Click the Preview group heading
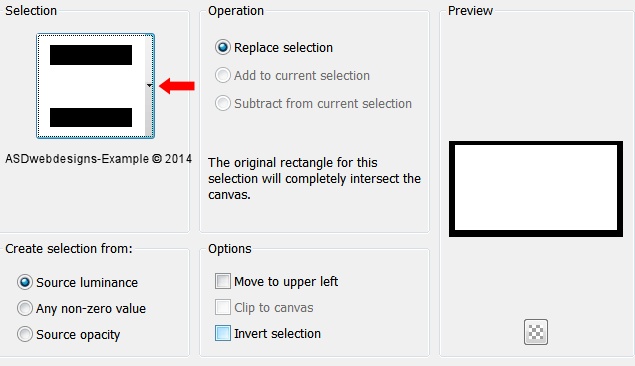The width and height of the screenshot is (635, 366). pyautogui.click(x=470, y=11)
